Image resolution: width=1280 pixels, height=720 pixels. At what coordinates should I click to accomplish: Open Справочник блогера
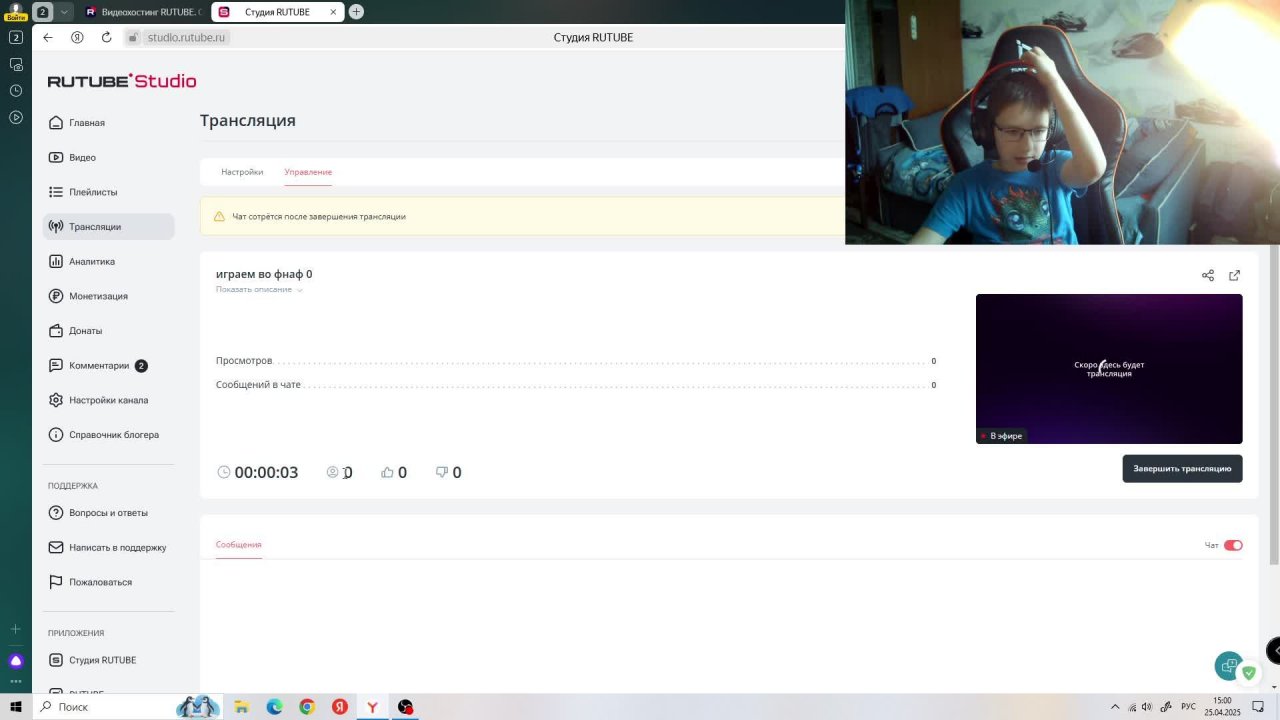[x=108, y=435]
